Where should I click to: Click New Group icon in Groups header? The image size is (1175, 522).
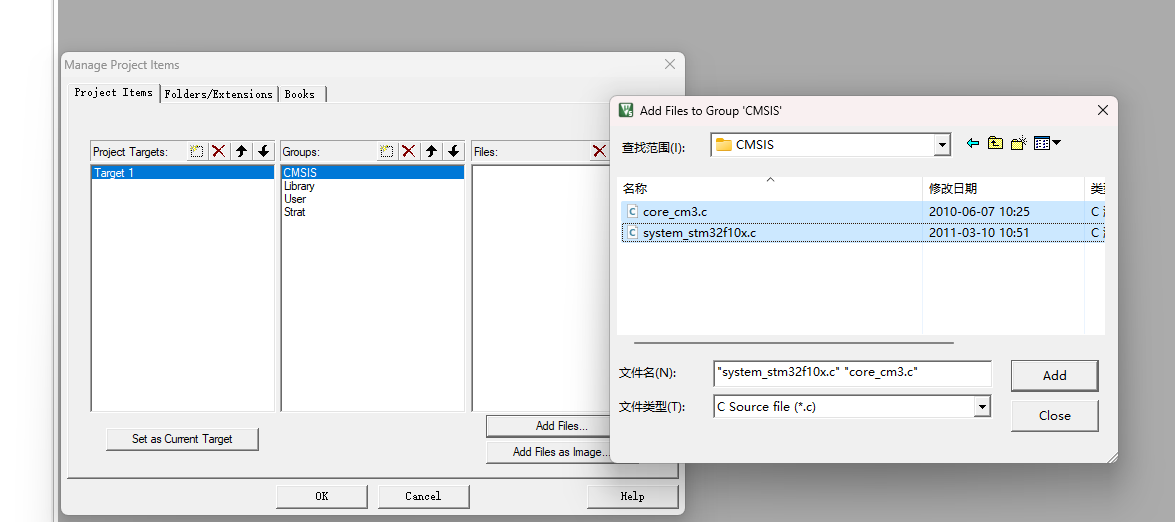[387, 151]
